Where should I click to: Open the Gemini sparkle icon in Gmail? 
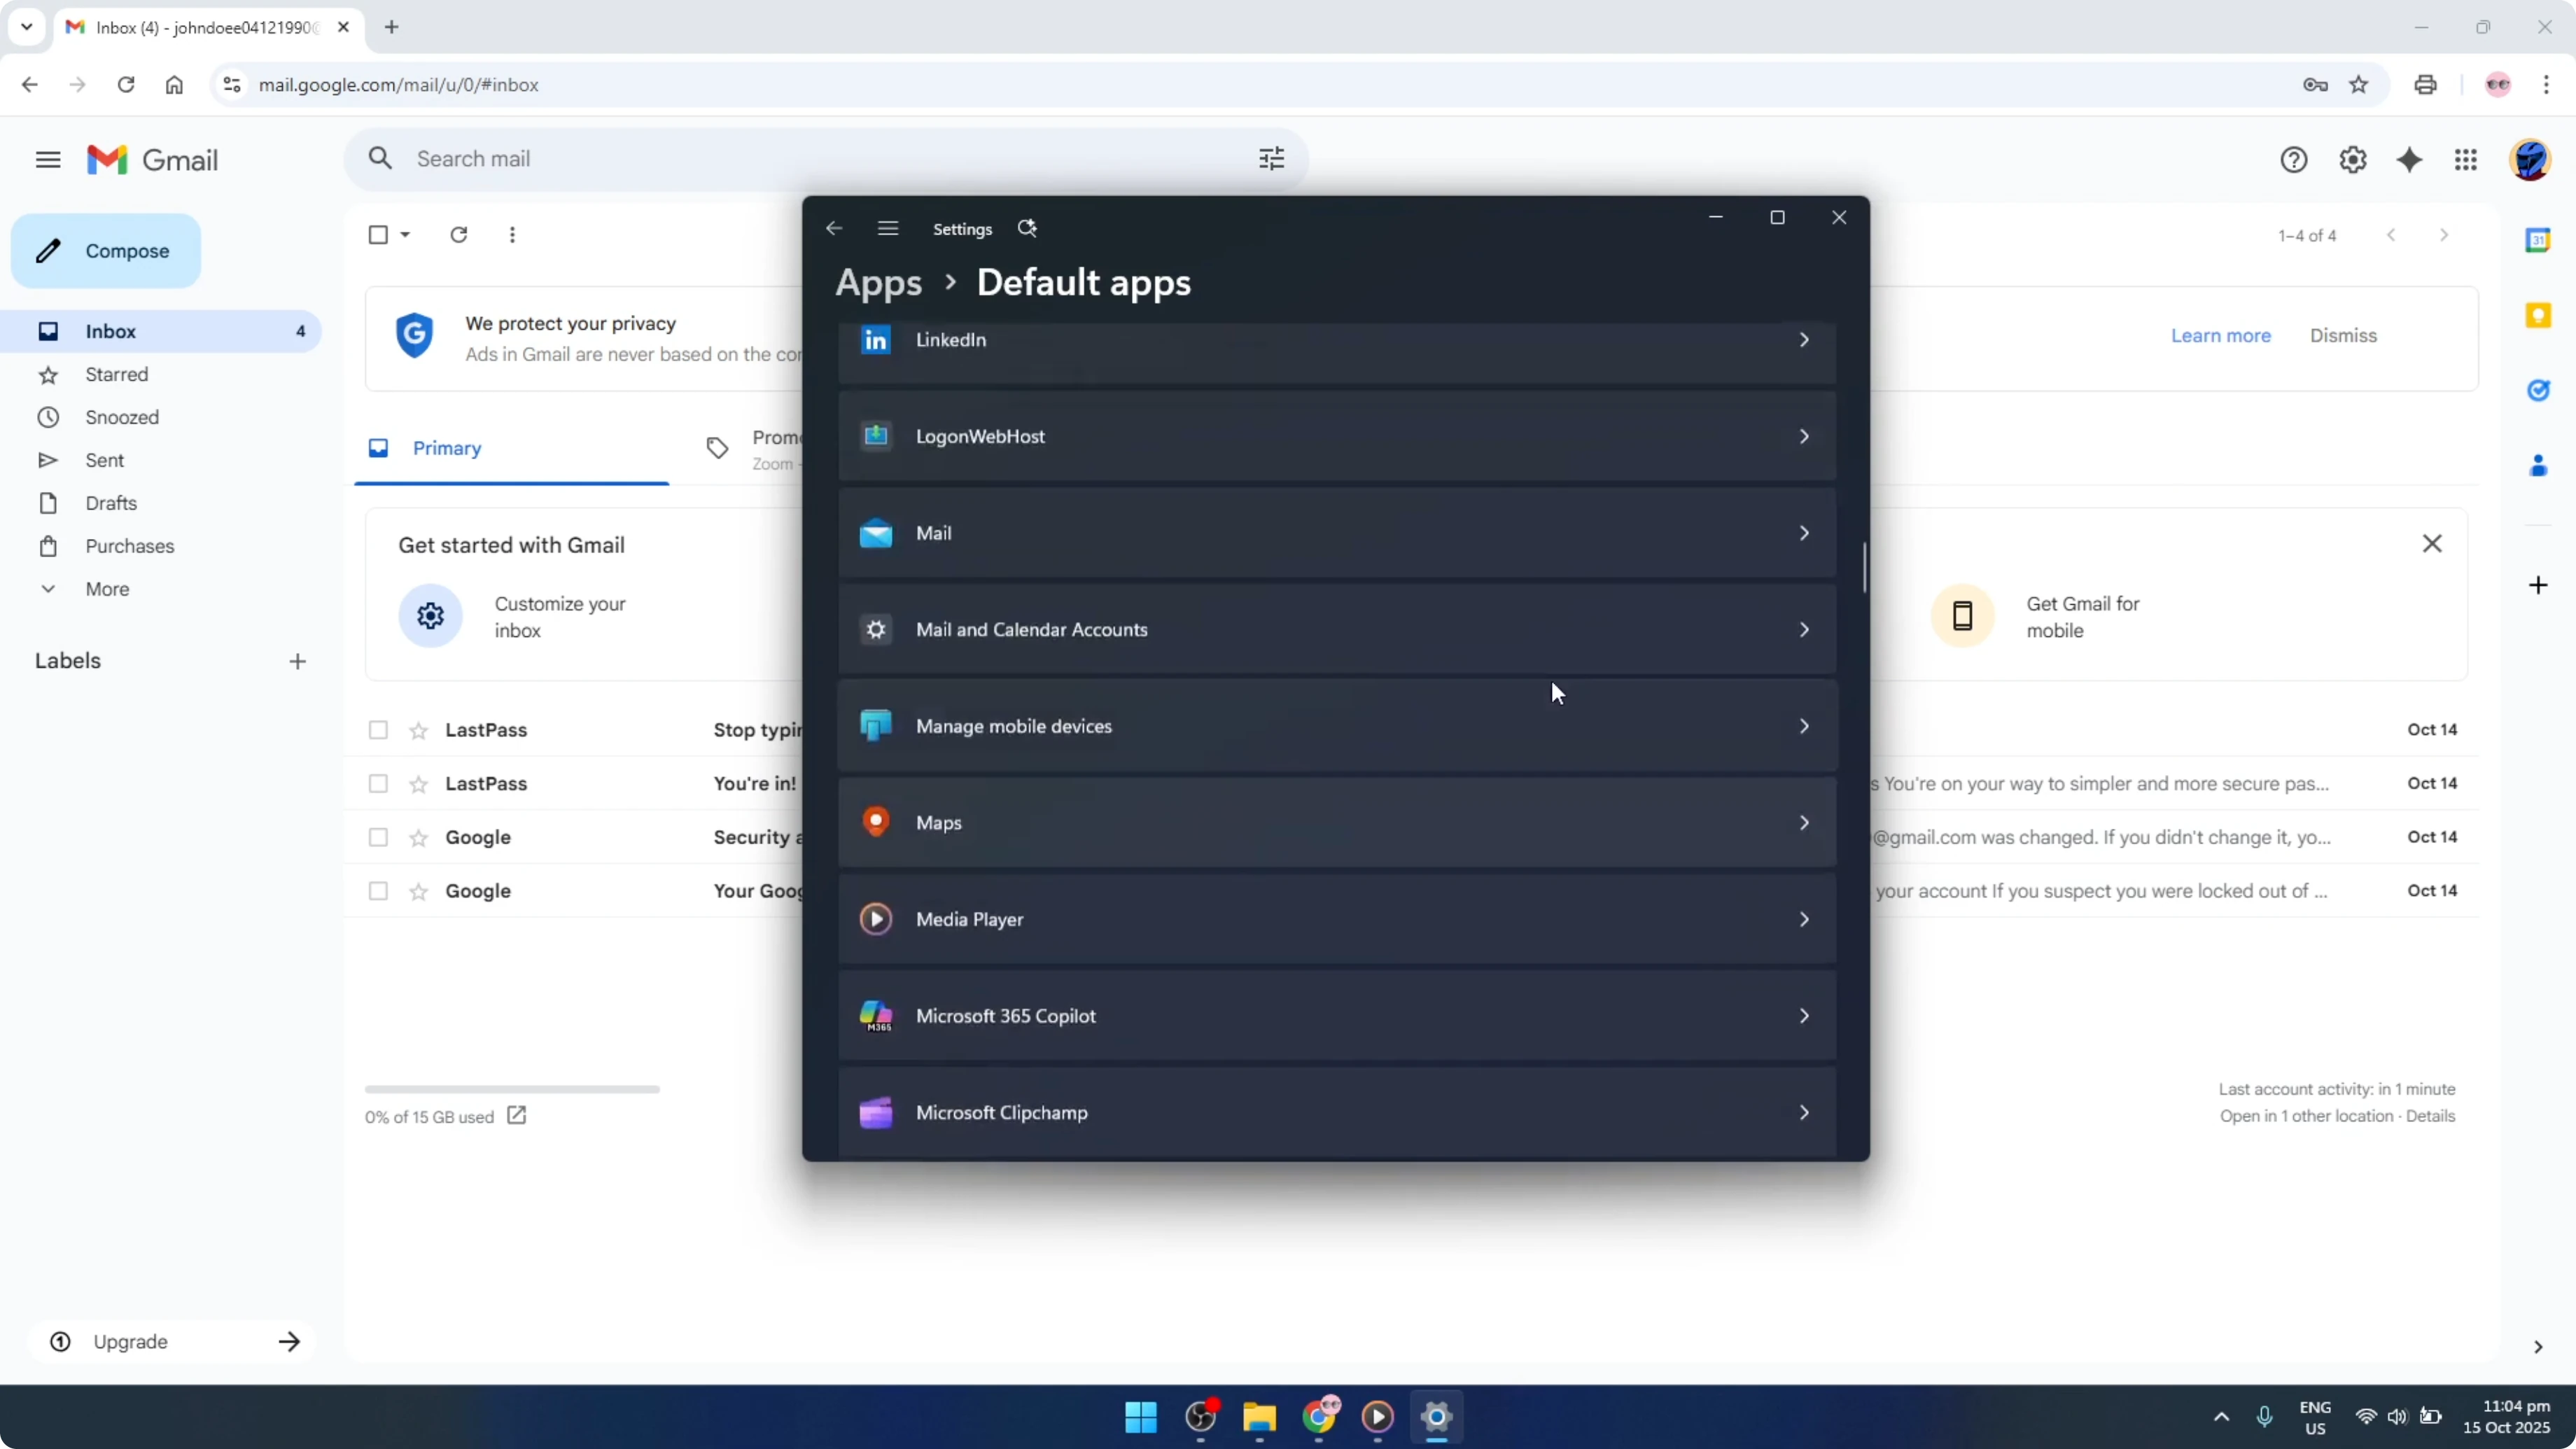(2409, 160)
